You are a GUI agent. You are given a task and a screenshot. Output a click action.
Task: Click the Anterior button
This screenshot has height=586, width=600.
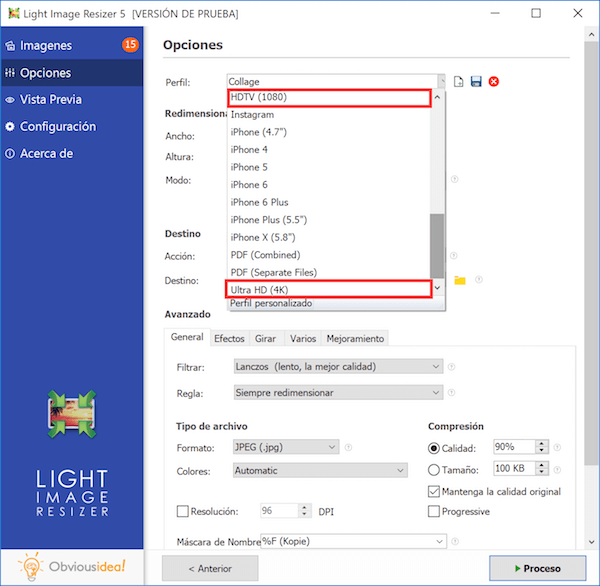[210, 568]
